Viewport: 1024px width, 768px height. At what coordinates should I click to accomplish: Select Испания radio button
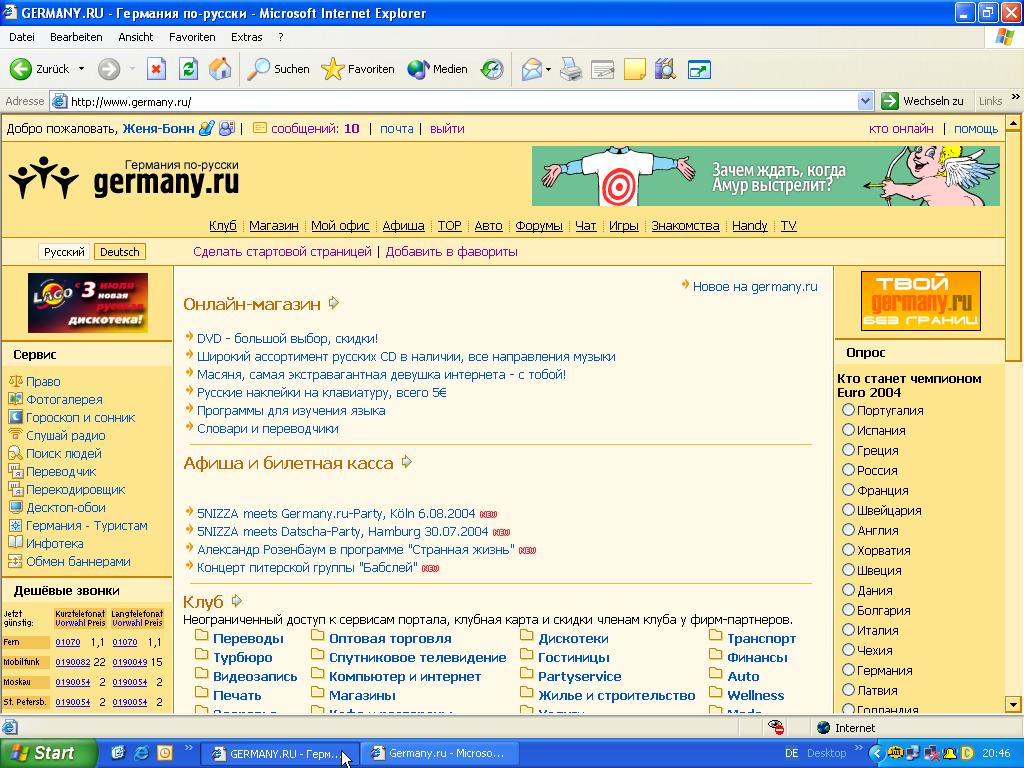click(848, 430)
